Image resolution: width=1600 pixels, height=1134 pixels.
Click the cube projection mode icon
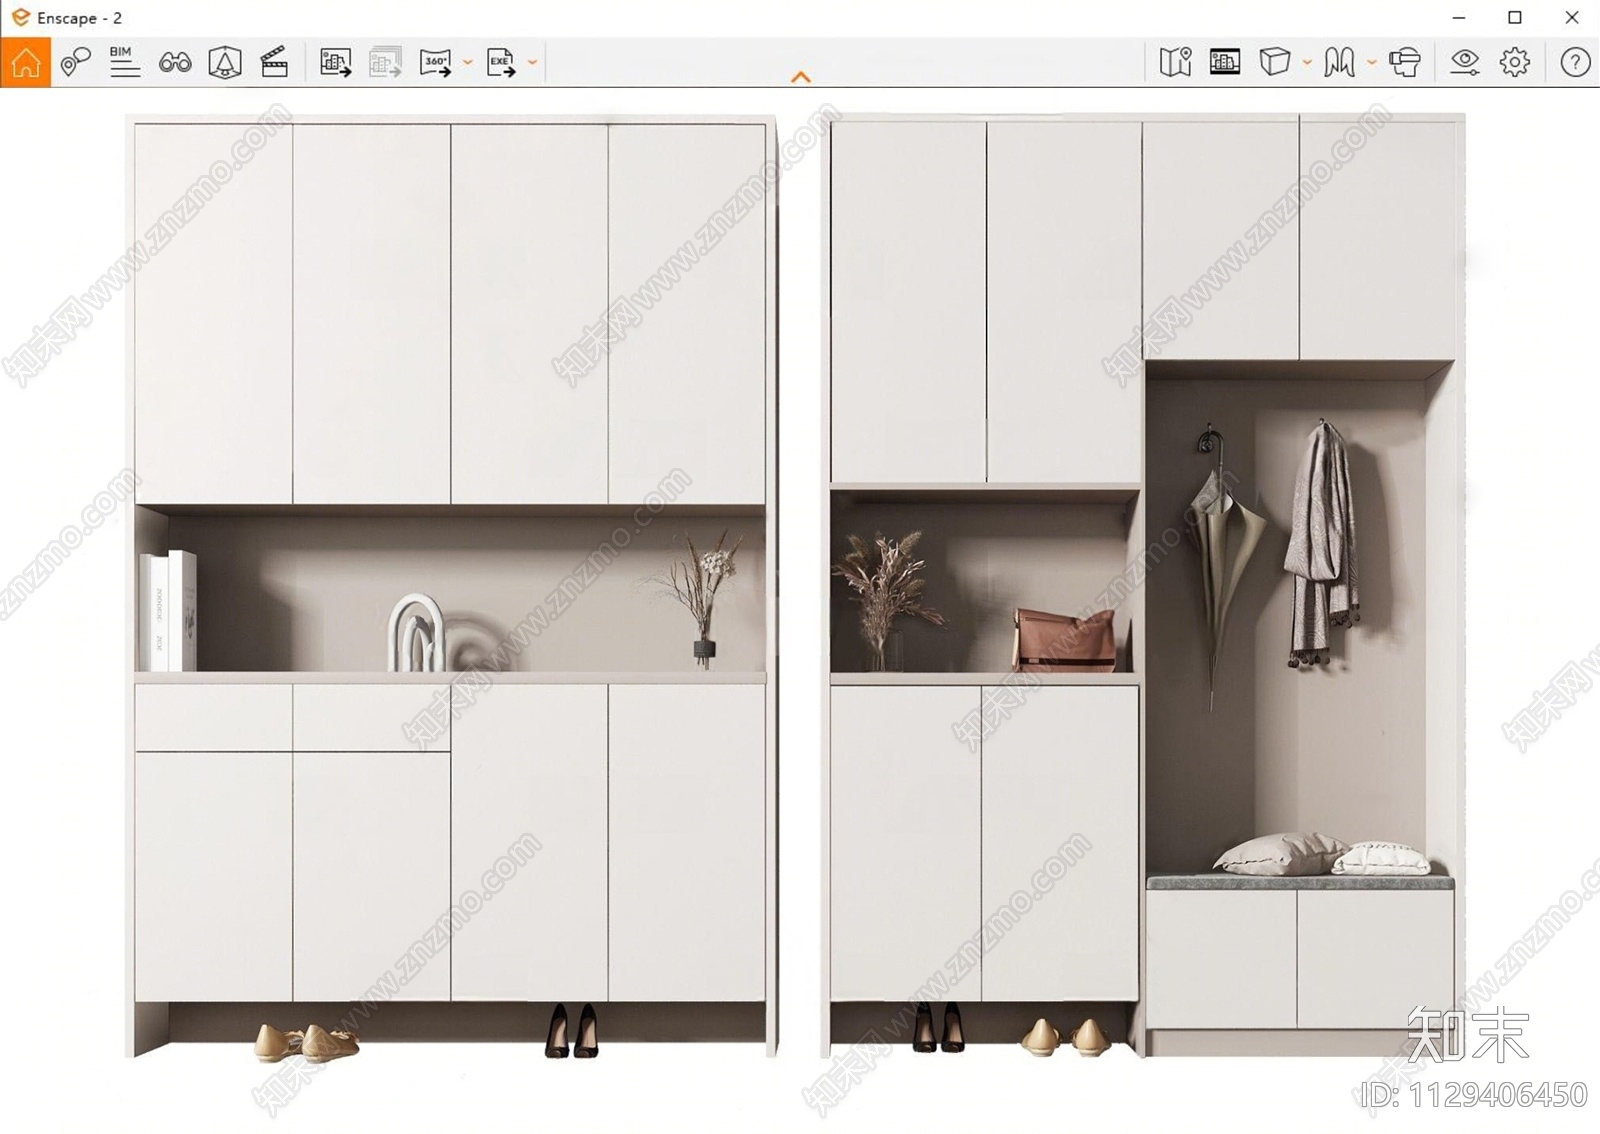click(1274, 62)
